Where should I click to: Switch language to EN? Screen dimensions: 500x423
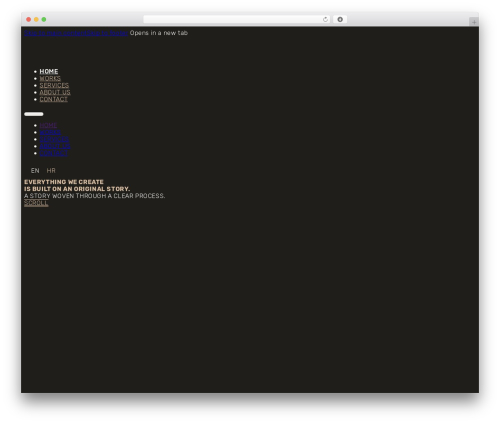pyautogui.click(x=35, y=171)
